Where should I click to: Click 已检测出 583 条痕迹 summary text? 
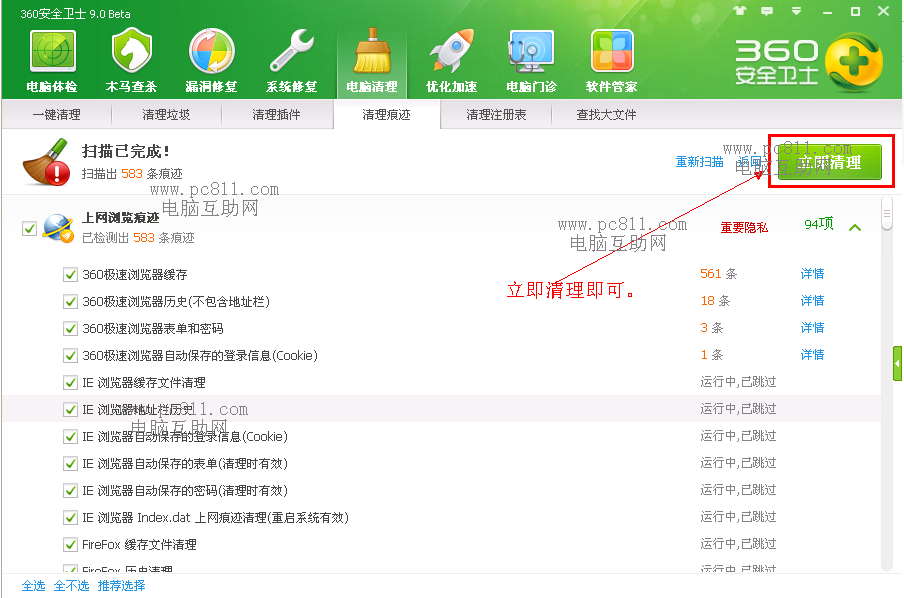(x=138, y=238)
